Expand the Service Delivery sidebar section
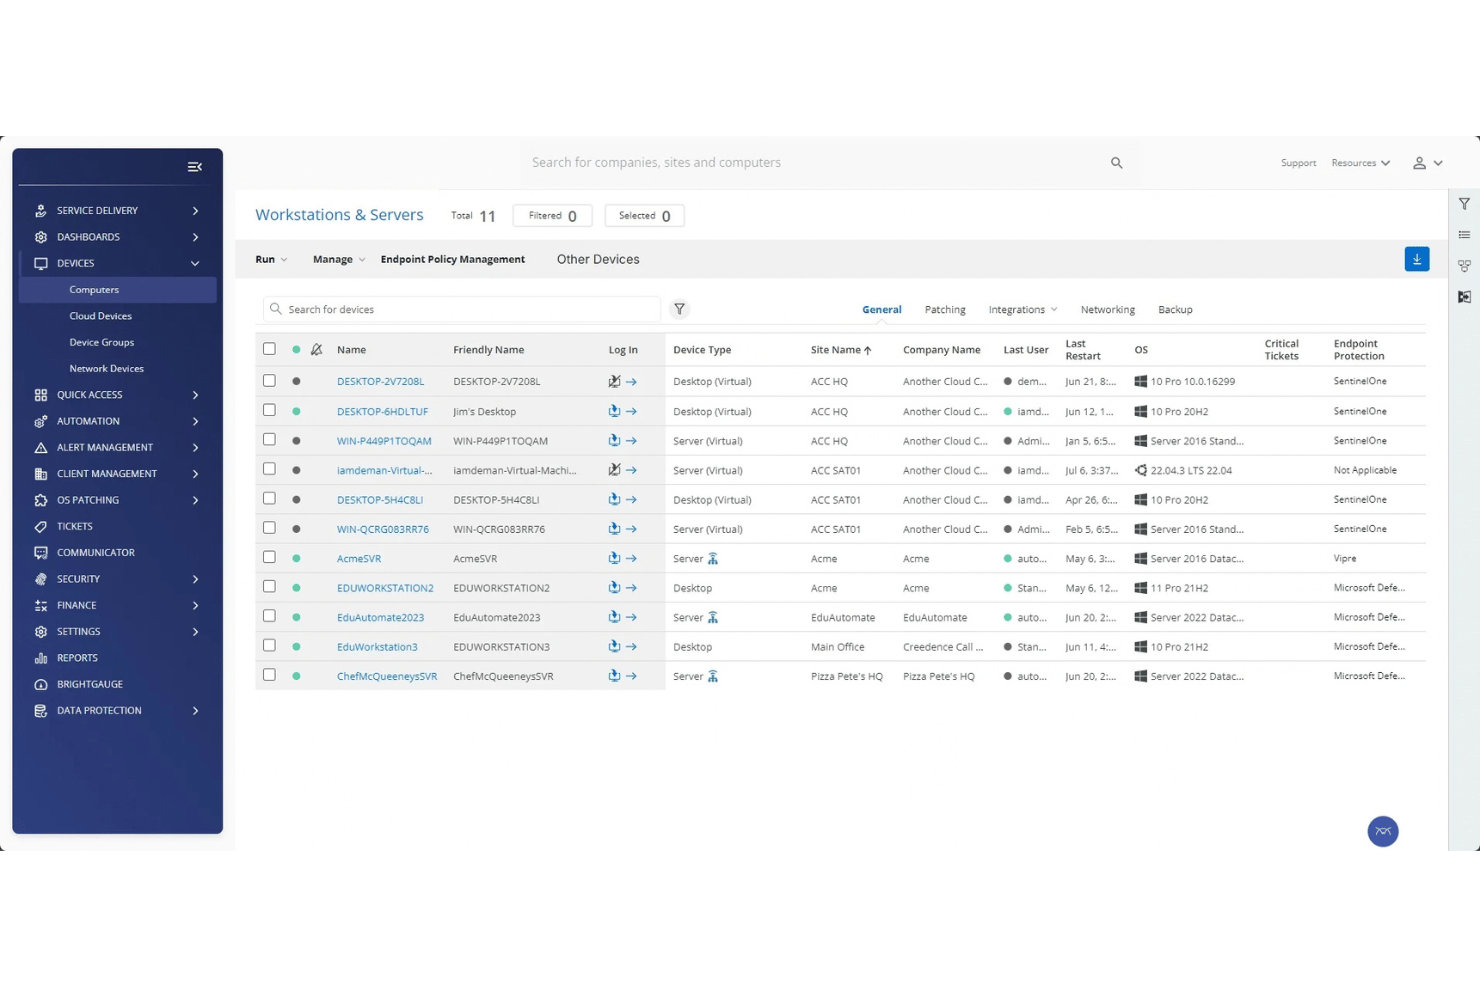 click(x=118, y=211)
